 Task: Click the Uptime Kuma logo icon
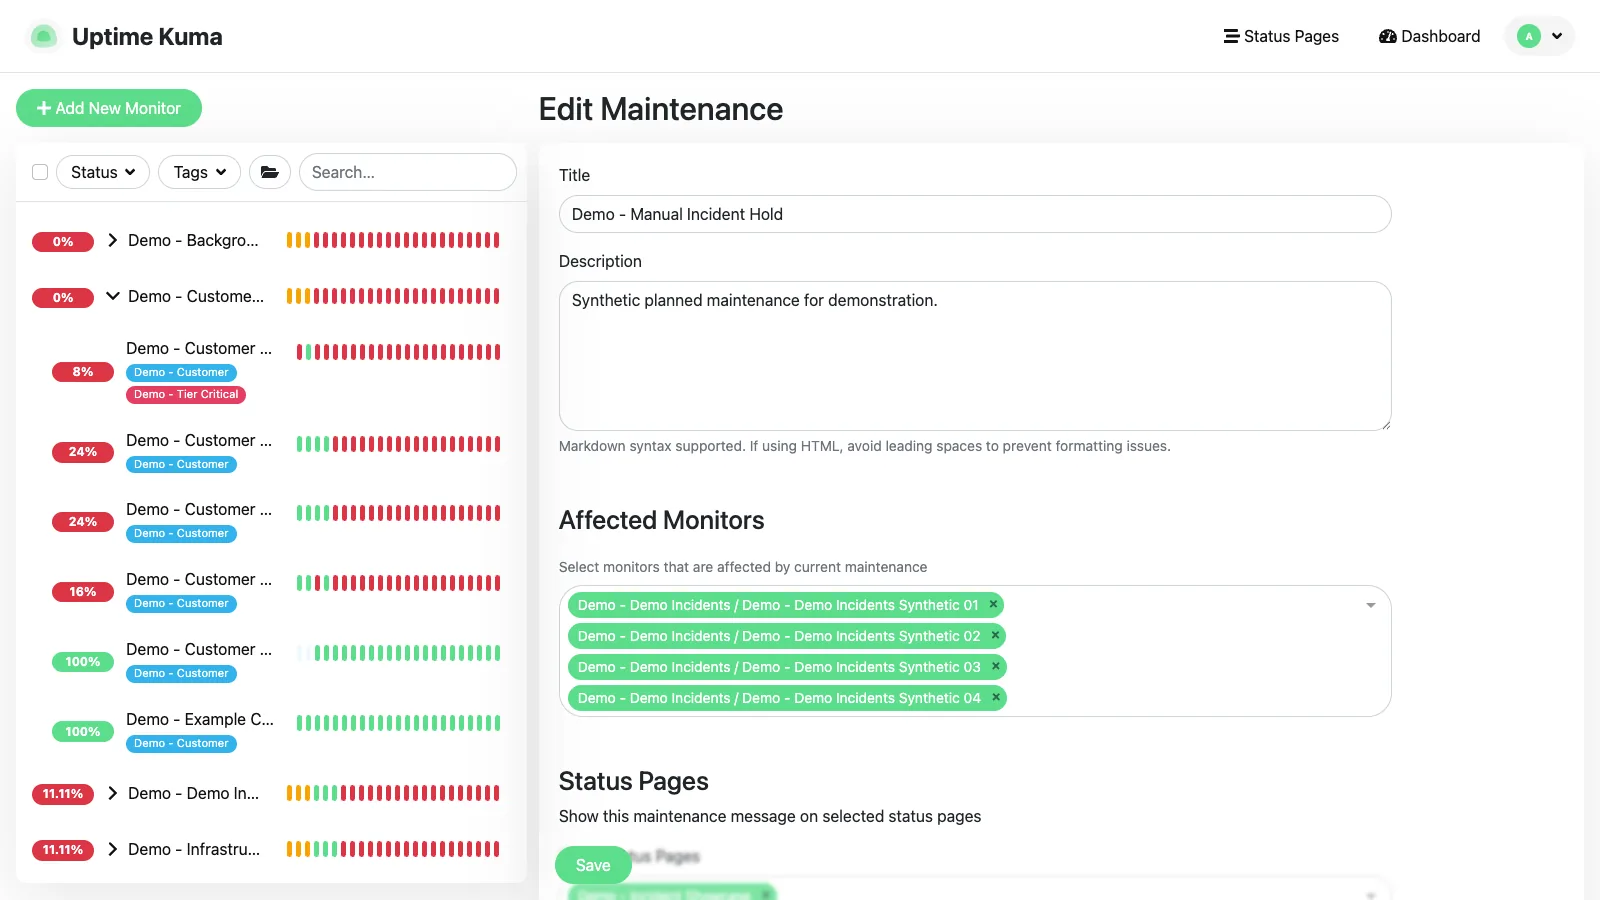pyautogui.click(x=43, y=36)
